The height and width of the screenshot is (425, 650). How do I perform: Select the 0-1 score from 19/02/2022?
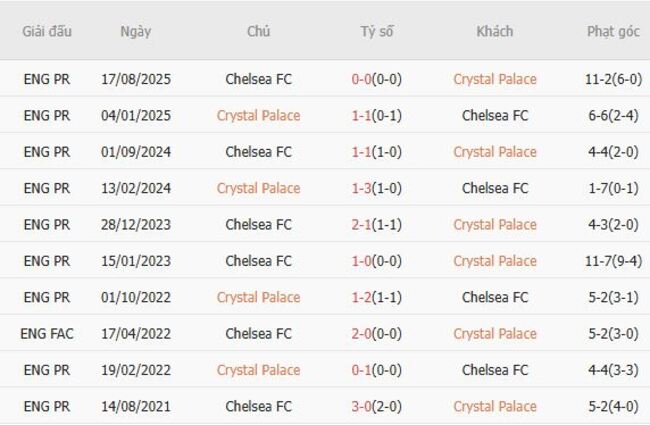[x=362, y=370]
